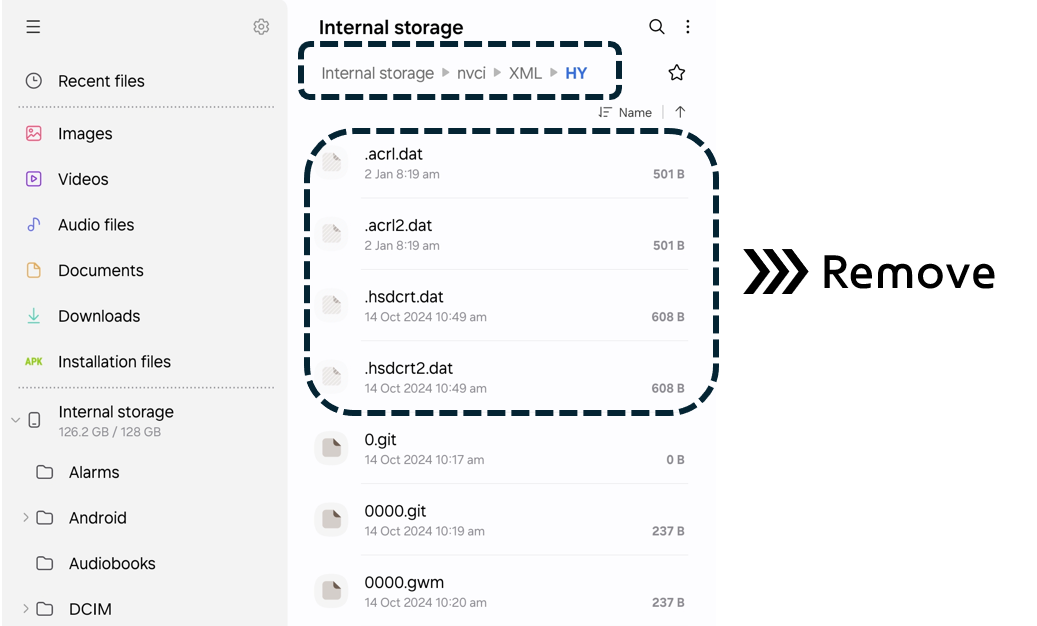Open settings via the gear icon
Image resolution: width=1037 pixels, height=626 pixels.
coord(261,26)
